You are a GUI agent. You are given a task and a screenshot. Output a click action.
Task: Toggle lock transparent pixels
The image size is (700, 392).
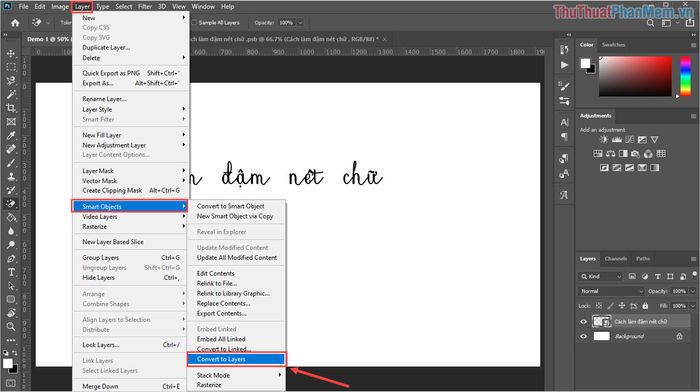(599, 306)
